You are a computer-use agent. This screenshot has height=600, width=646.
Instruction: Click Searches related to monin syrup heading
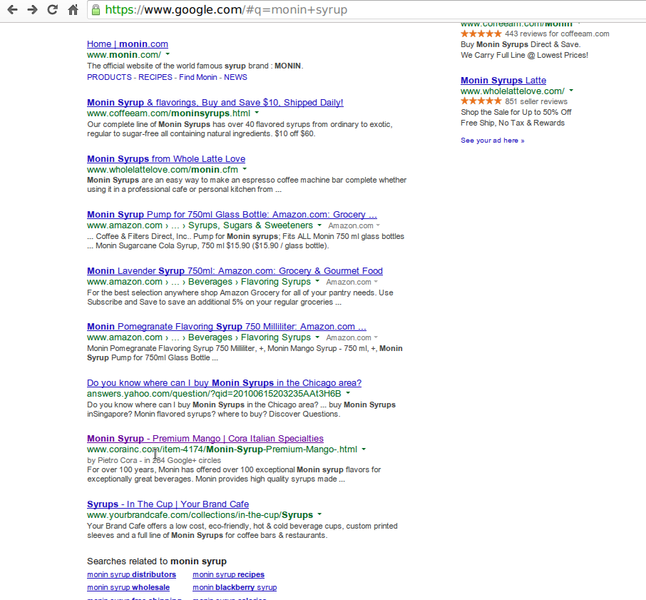coord(157,561)
